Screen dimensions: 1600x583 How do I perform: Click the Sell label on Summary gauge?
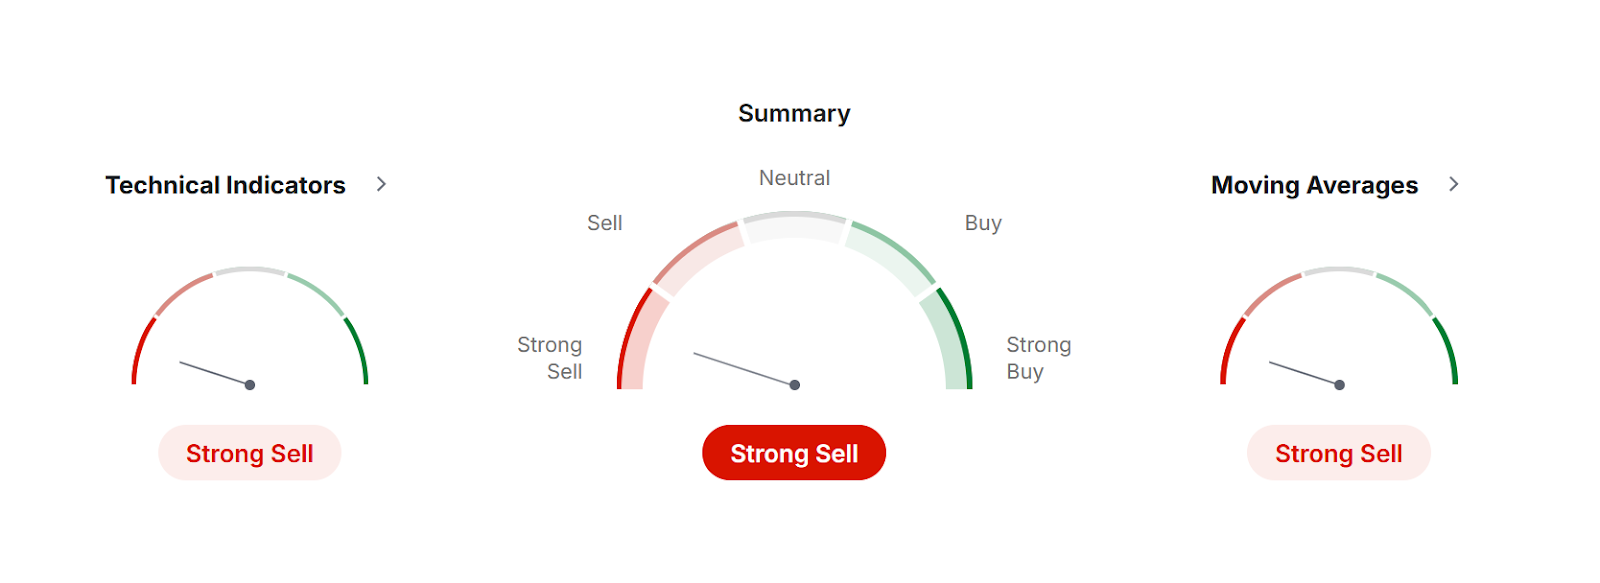pos(604,223)
